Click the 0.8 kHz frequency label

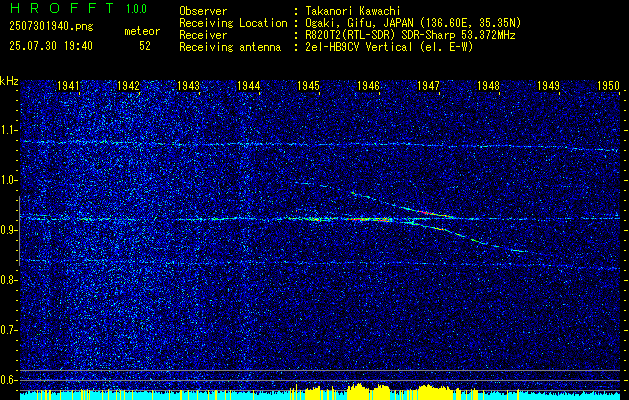[8, 280]
